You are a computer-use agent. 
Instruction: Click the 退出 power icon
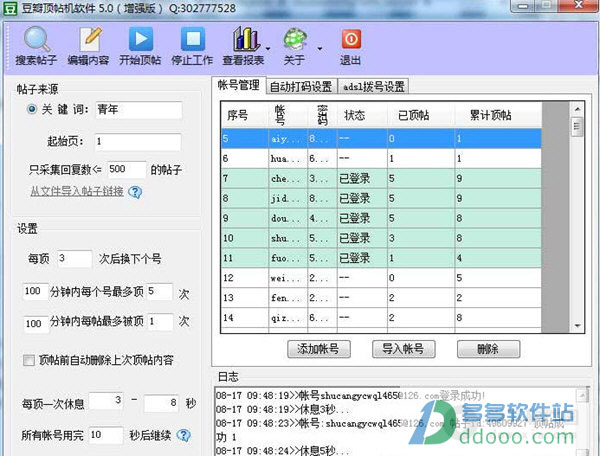[351, 39]
